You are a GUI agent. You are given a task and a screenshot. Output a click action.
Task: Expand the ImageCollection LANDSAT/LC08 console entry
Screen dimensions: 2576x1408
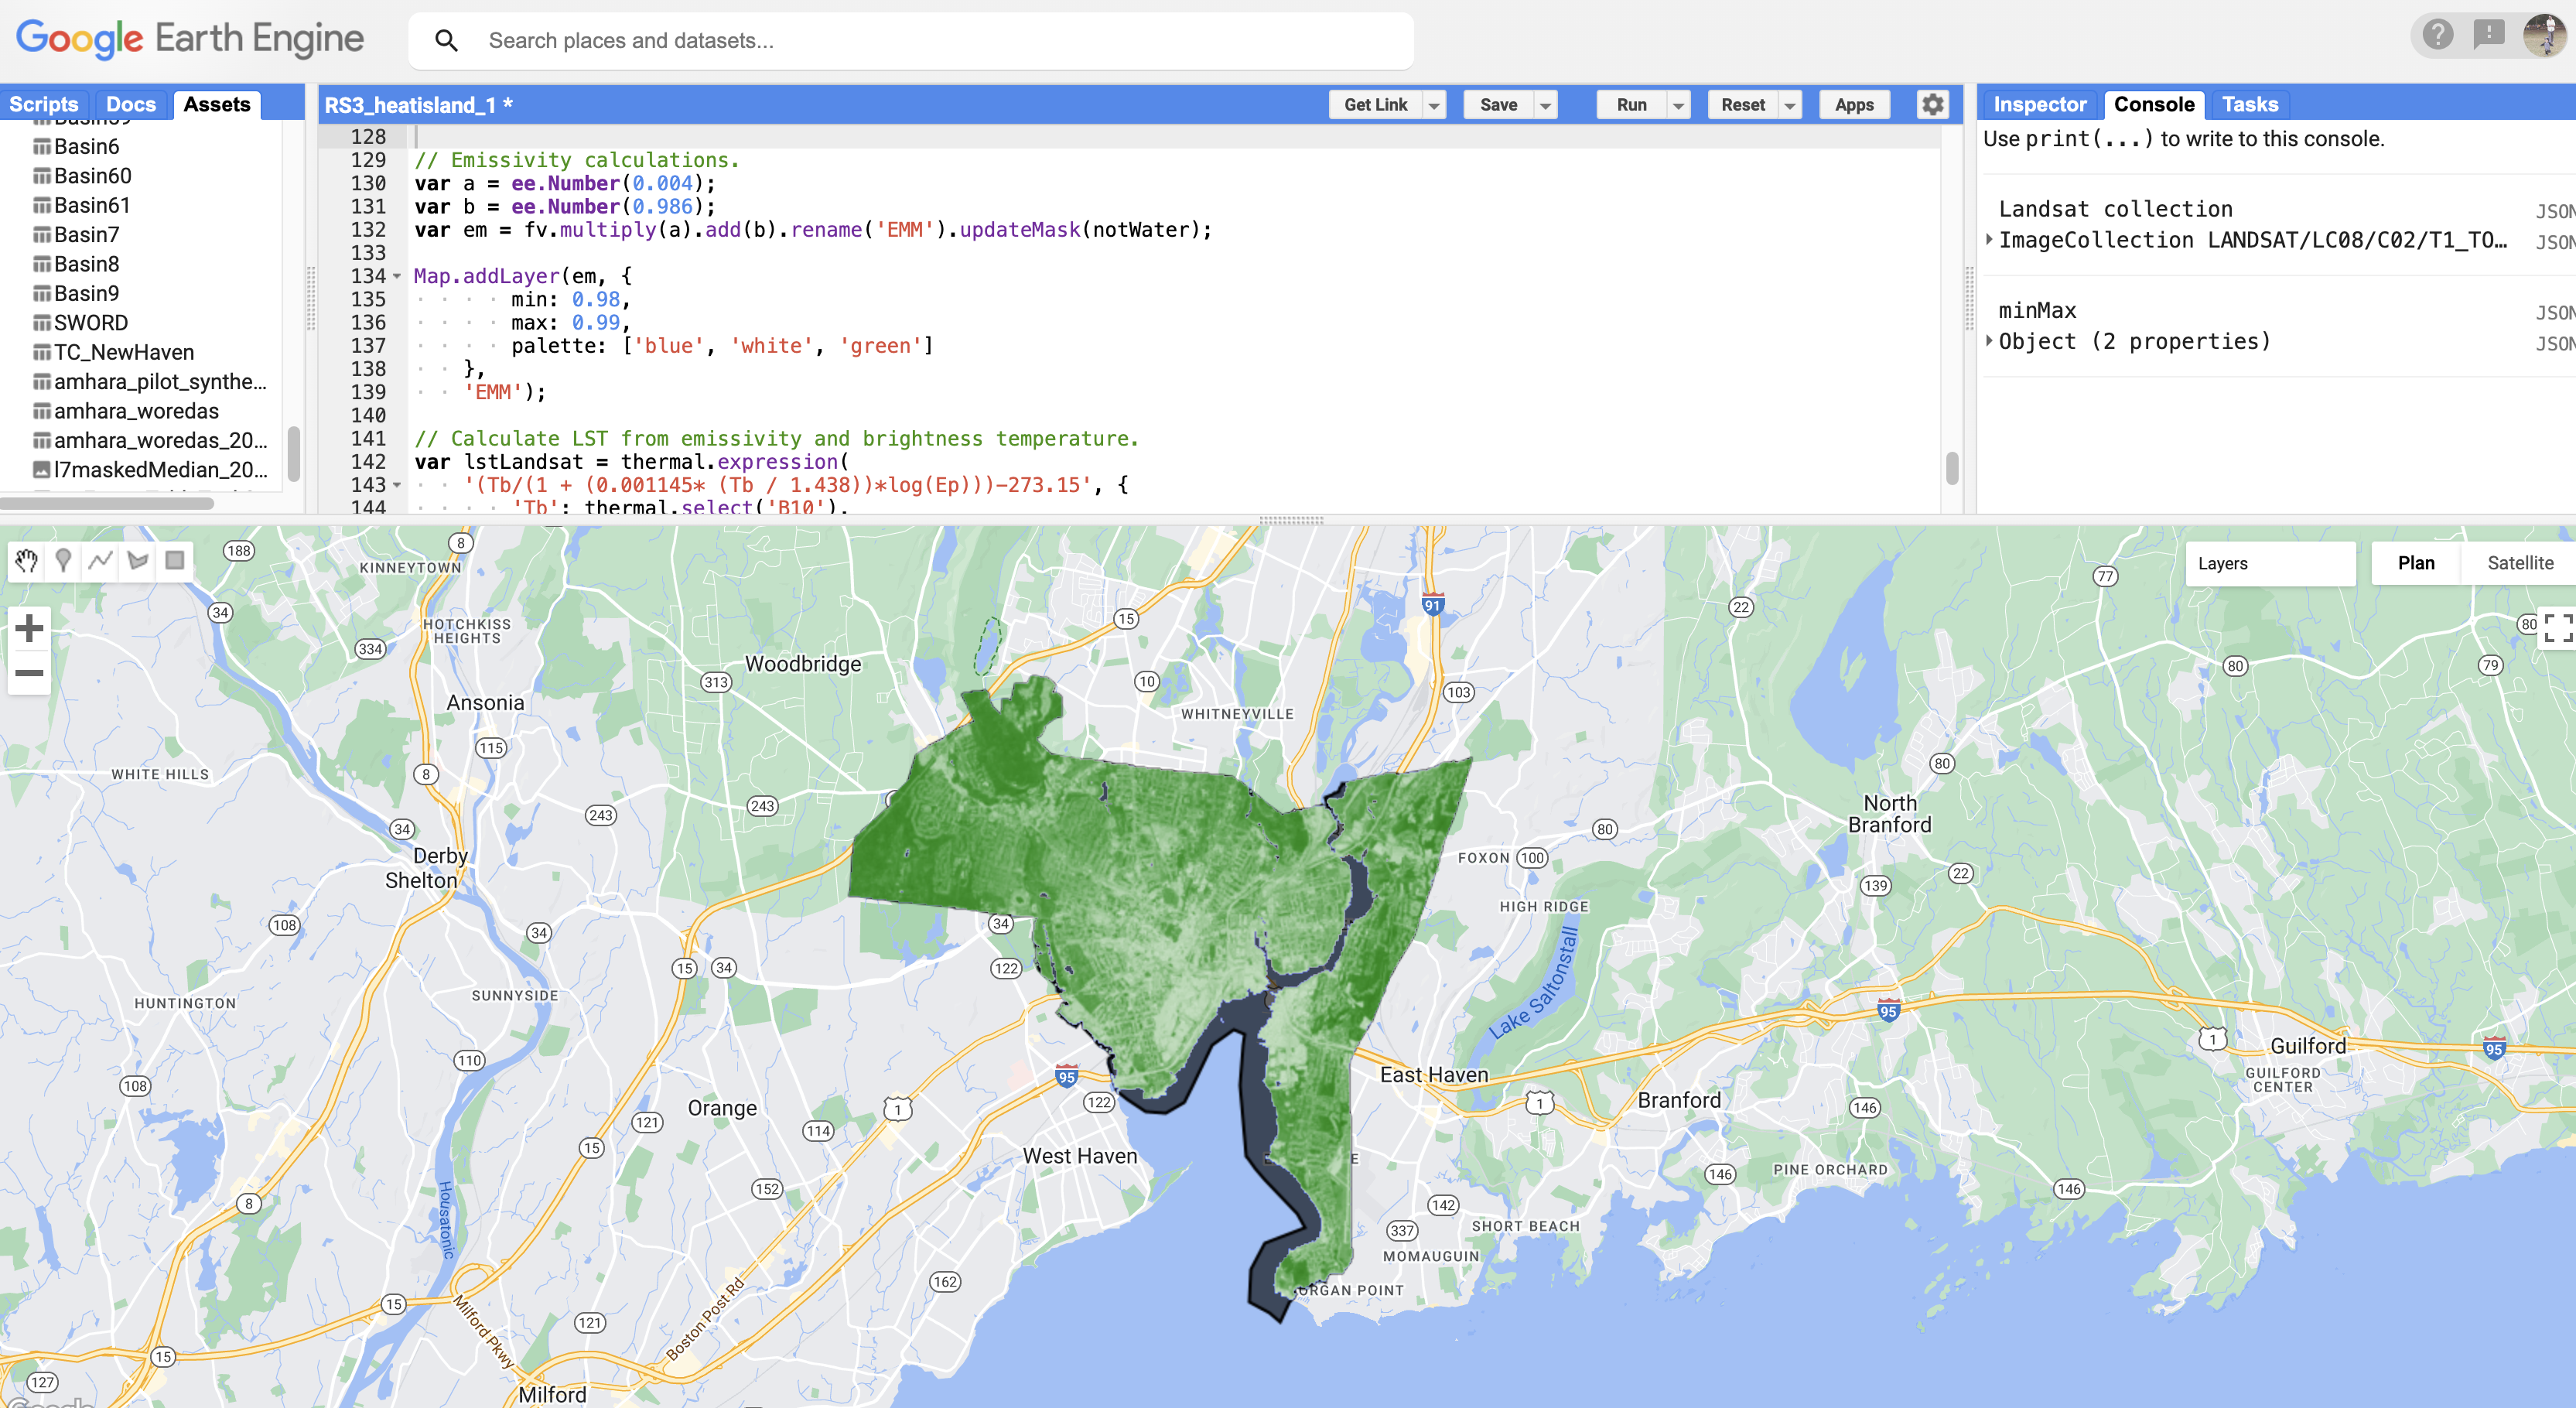(x=1989, y=240)
